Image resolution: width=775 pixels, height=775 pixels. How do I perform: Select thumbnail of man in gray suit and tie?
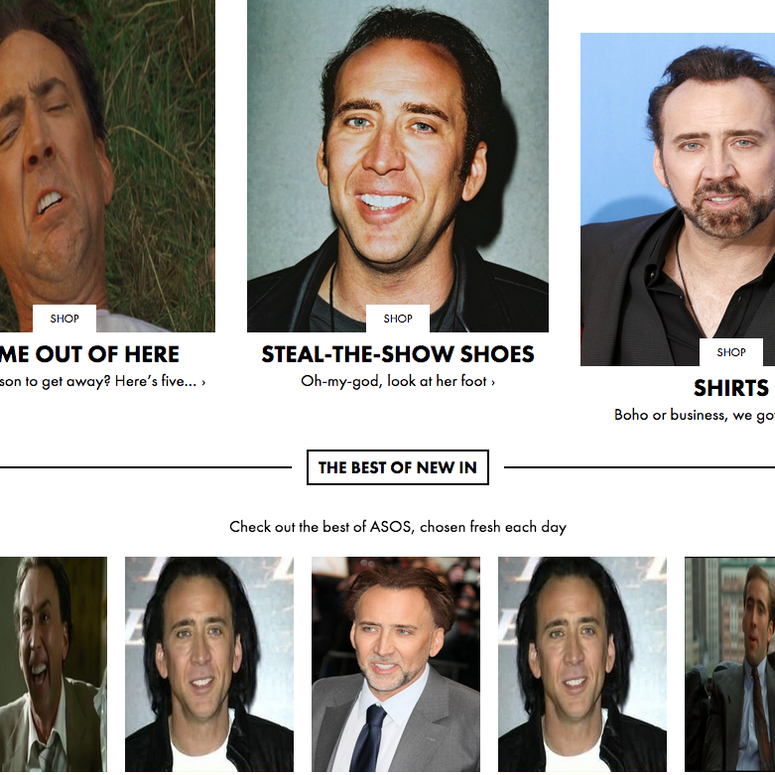[x=395, y=664]
